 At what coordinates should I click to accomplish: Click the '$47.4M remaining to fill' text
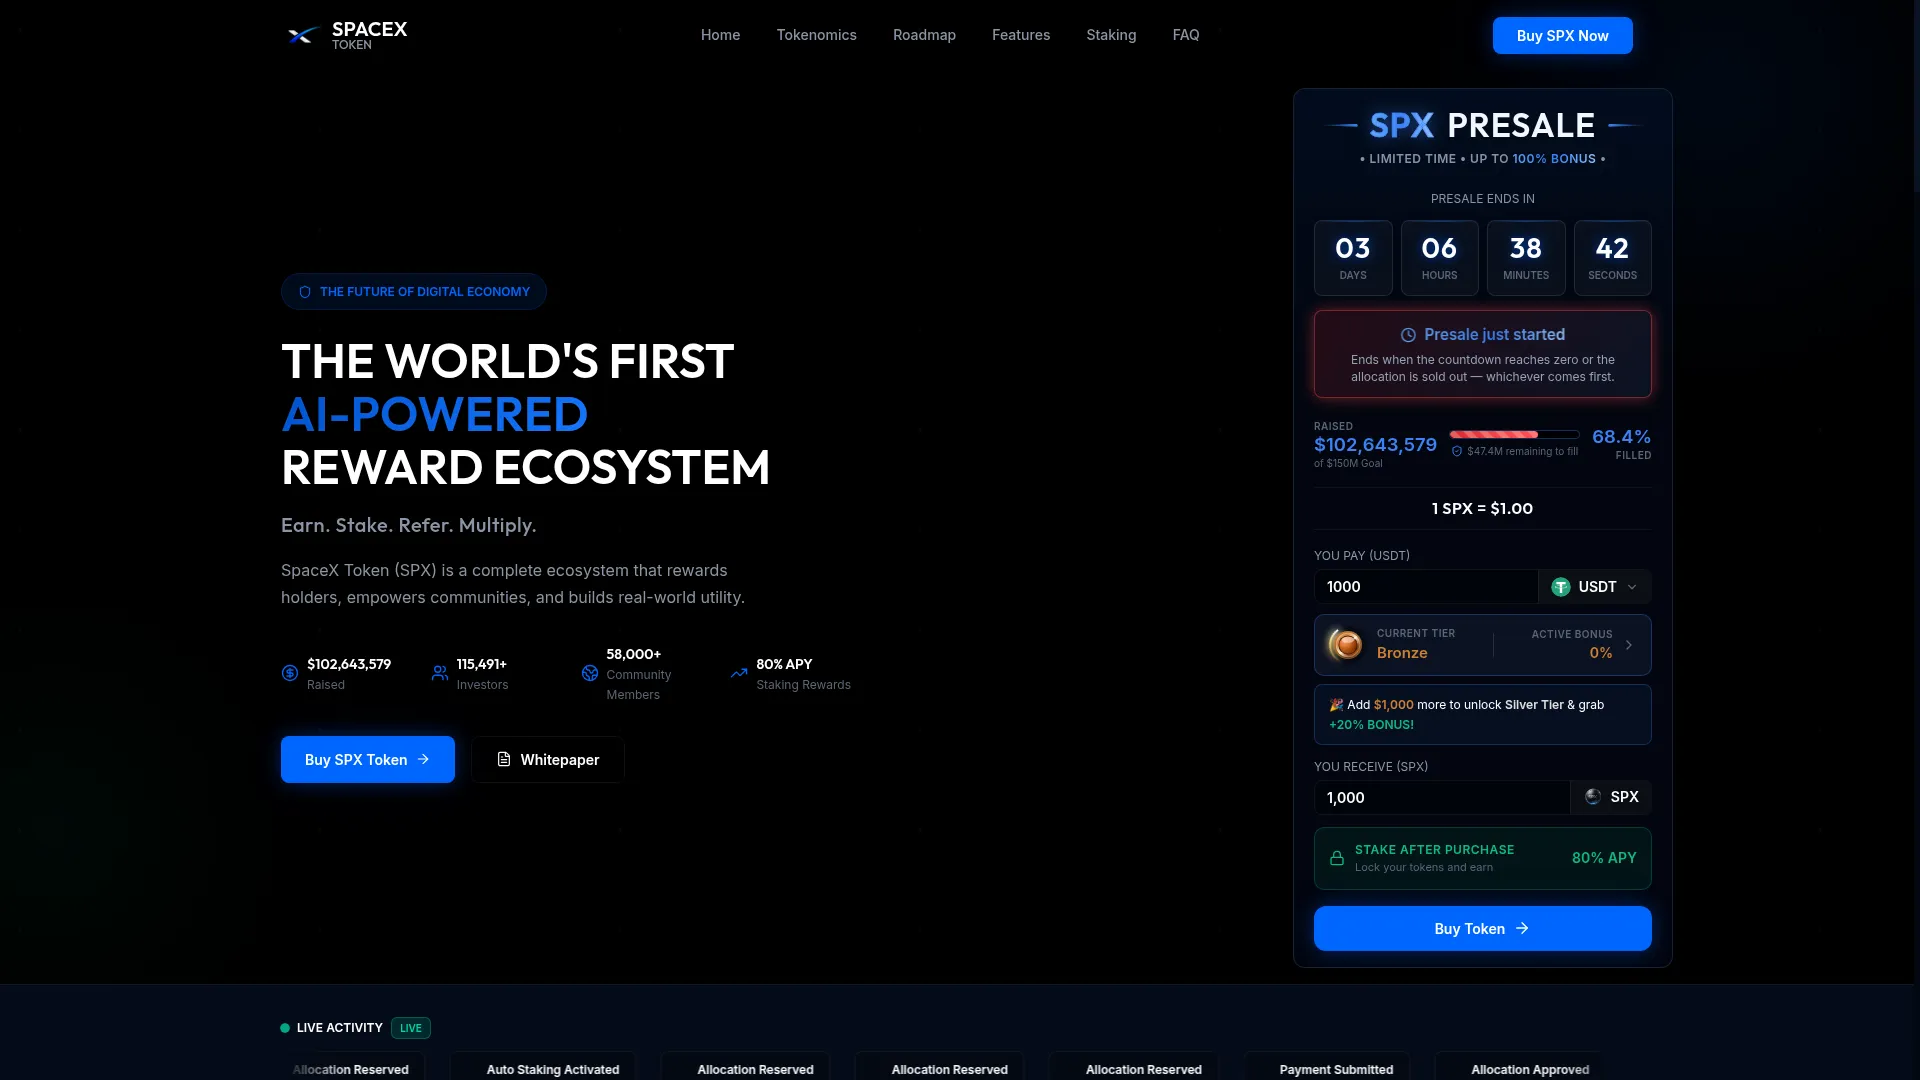pos(1522,452)
